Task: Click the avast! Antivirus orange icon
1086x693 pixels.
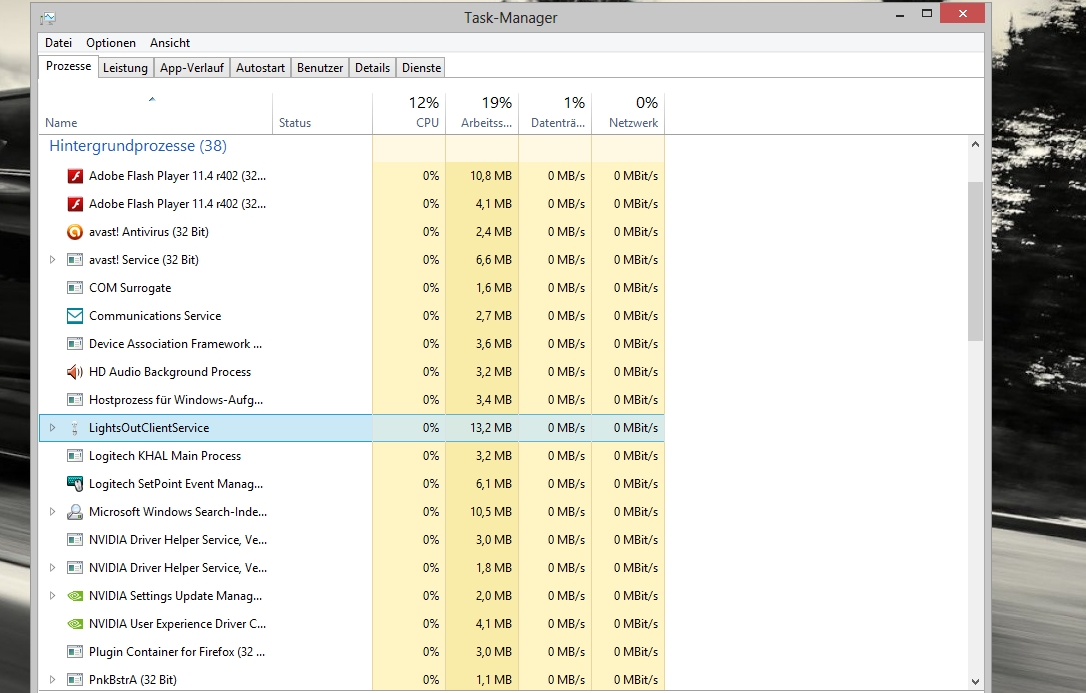Action: click(x=75, y=232)
